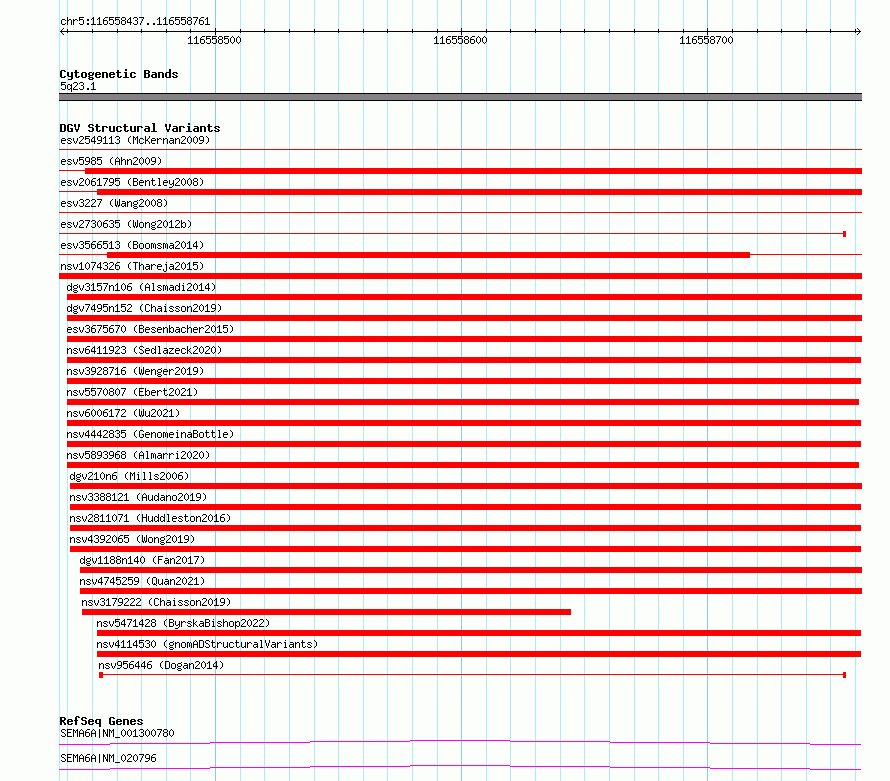Click the left arrow on the ruler
This screenshot has height=781, width=890.
point(63,31)
